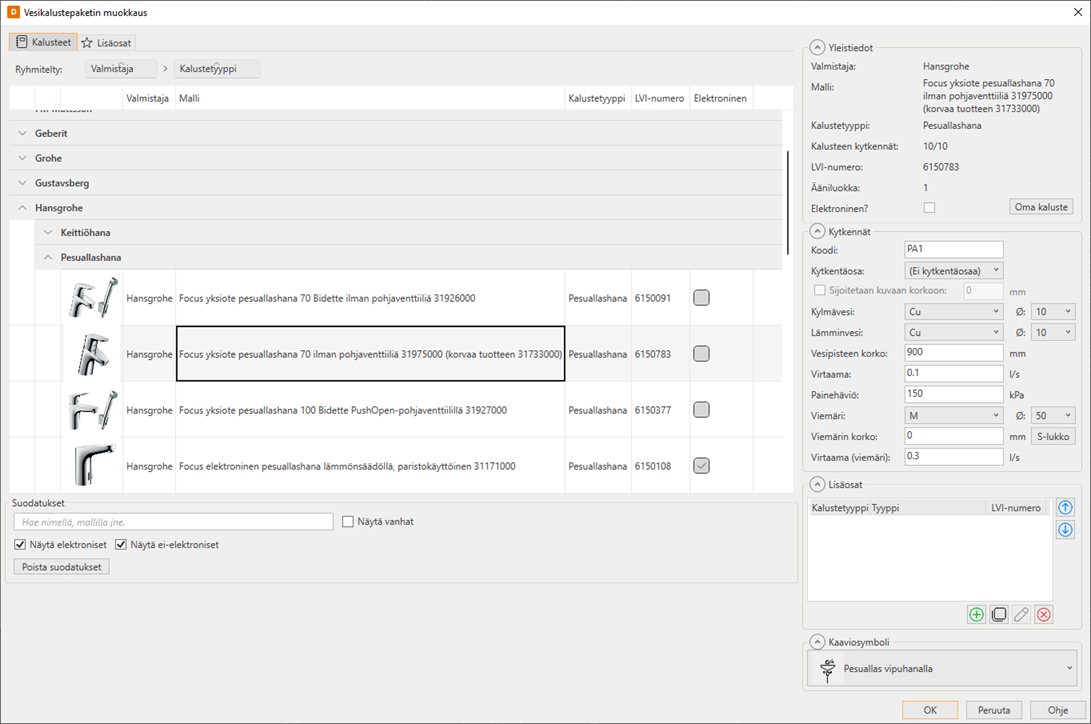
Task: Add new accessory with green plus icon
Action: tap(977, 614)
